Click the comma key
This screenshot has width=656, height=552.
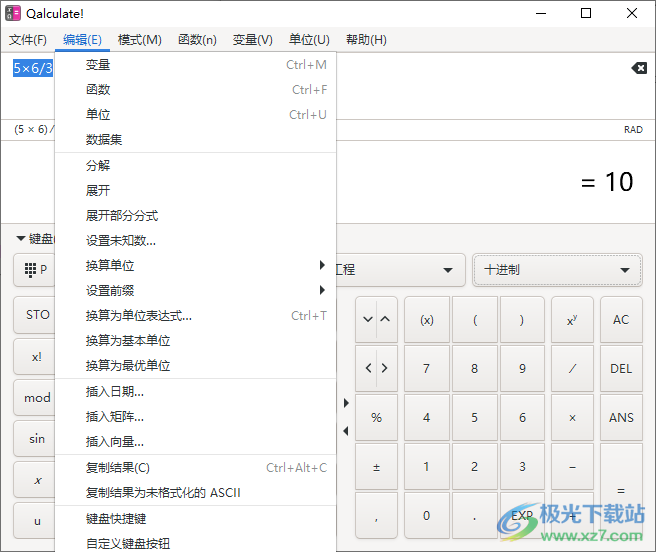(376, 516)
